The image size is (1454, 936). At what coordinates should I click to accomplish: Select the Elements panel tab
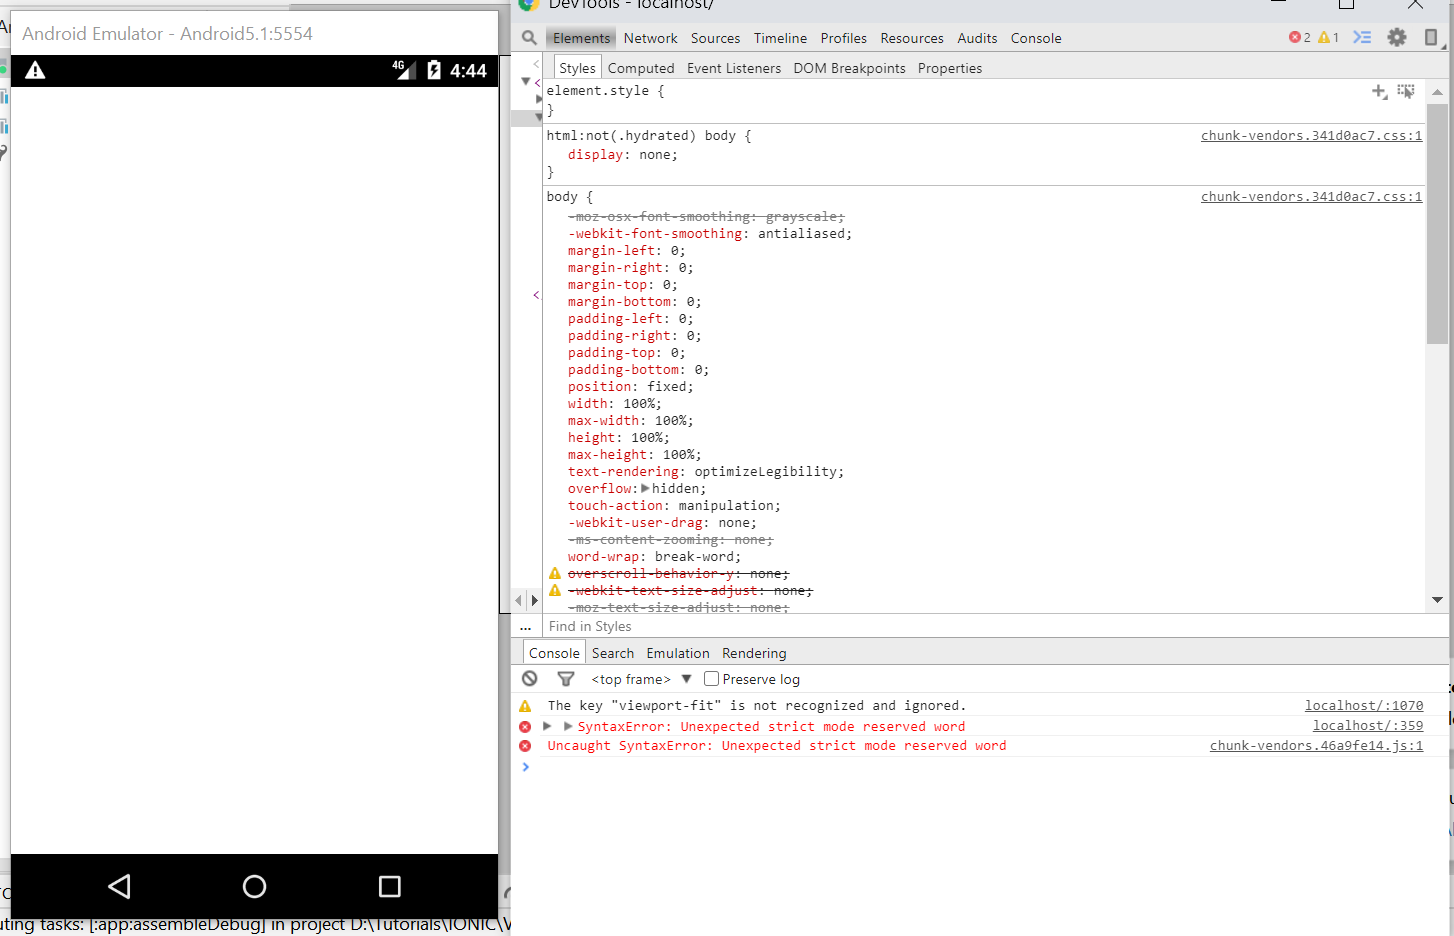pos(581,38)
